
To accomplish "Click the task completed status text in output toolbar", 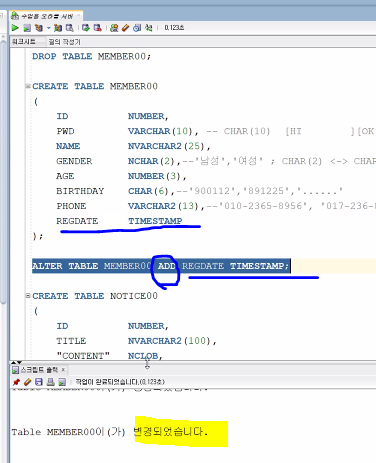I will tap(120, 382).
